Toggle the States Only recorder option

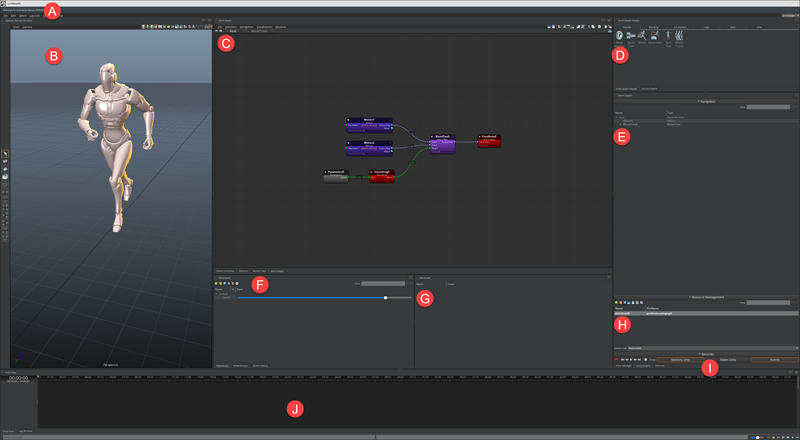(x=727, y=359)
